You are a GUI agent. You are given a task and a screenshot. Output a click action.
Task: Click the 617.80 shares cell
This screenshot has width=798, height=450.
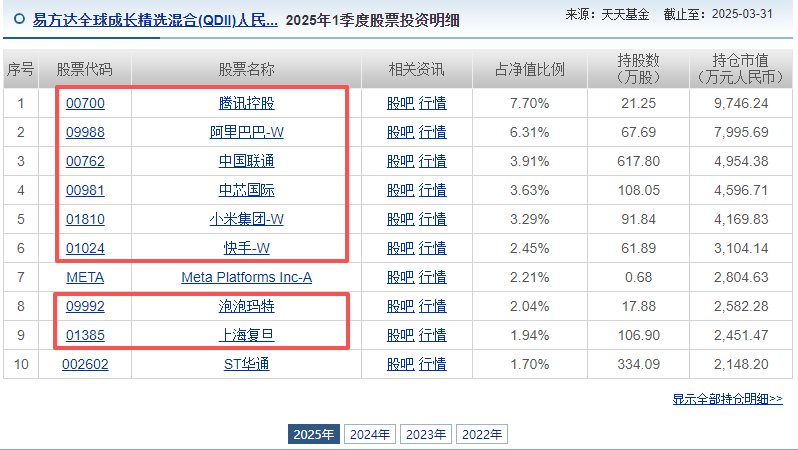638,161
